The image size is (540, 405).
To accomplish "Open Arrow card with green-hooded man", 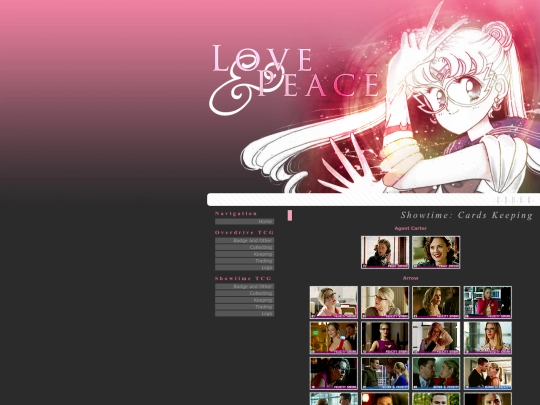I will pos(385,373).
